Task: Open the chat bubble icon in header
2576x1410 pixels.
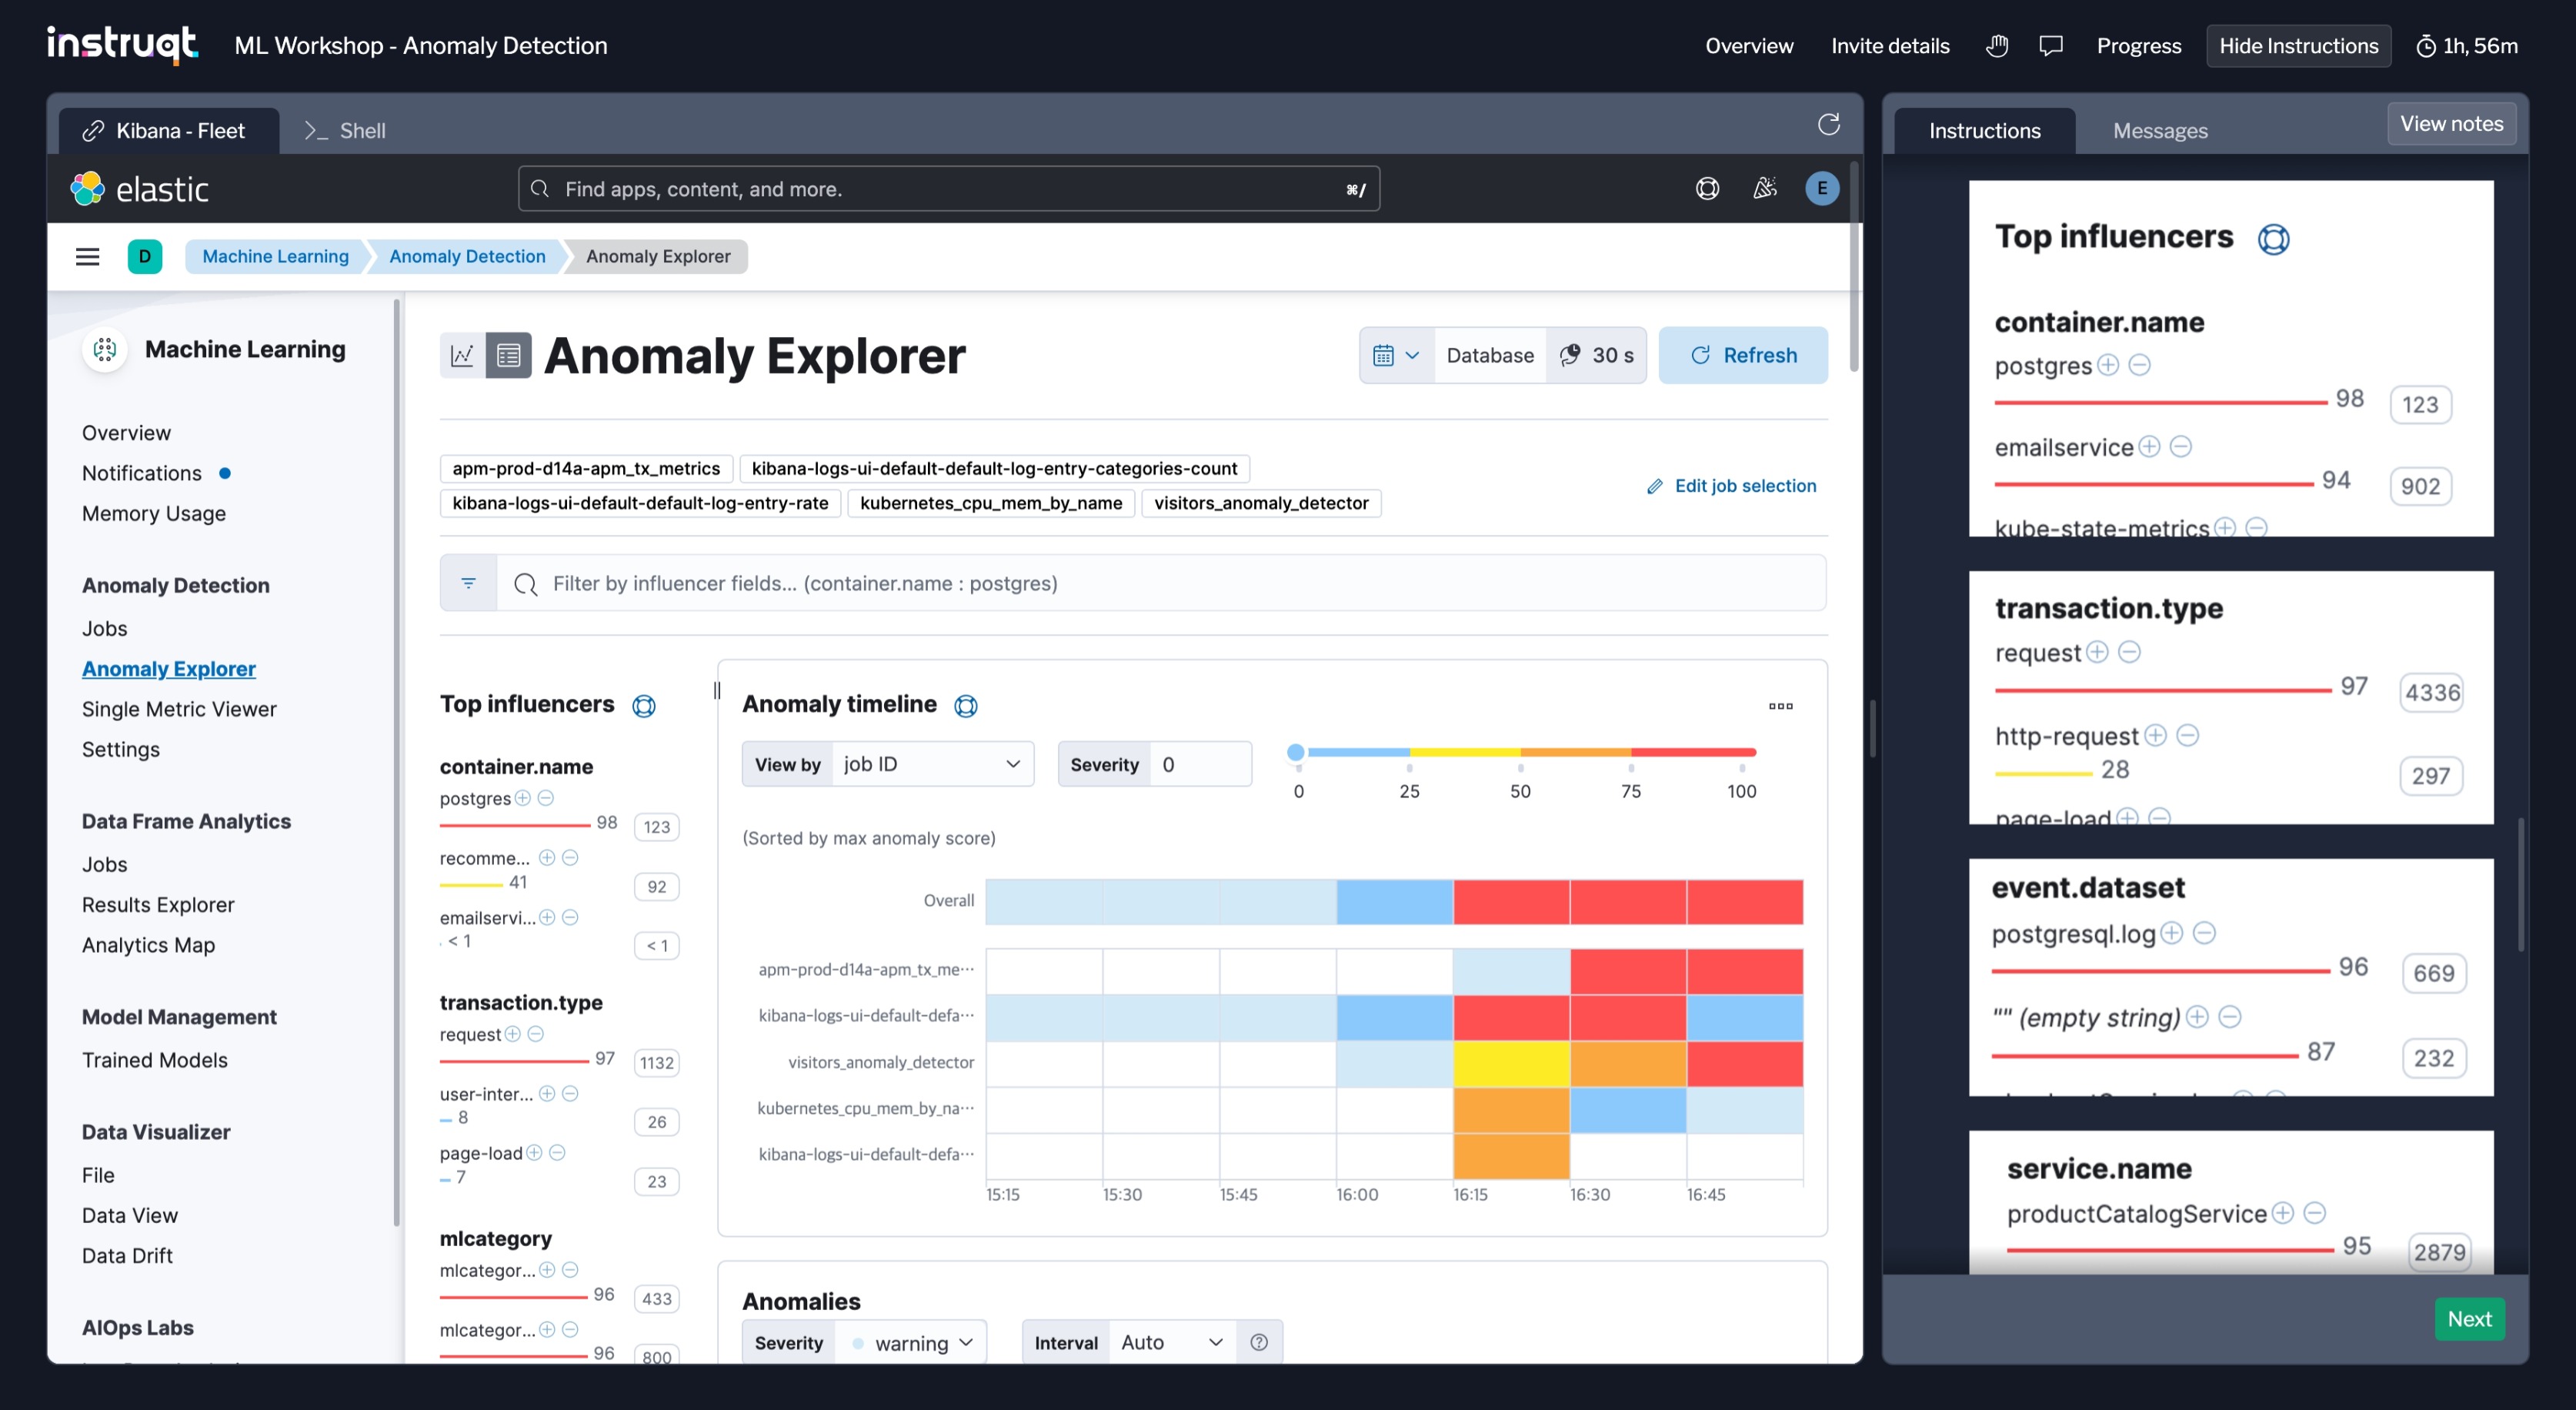Action: [2050, 46]
